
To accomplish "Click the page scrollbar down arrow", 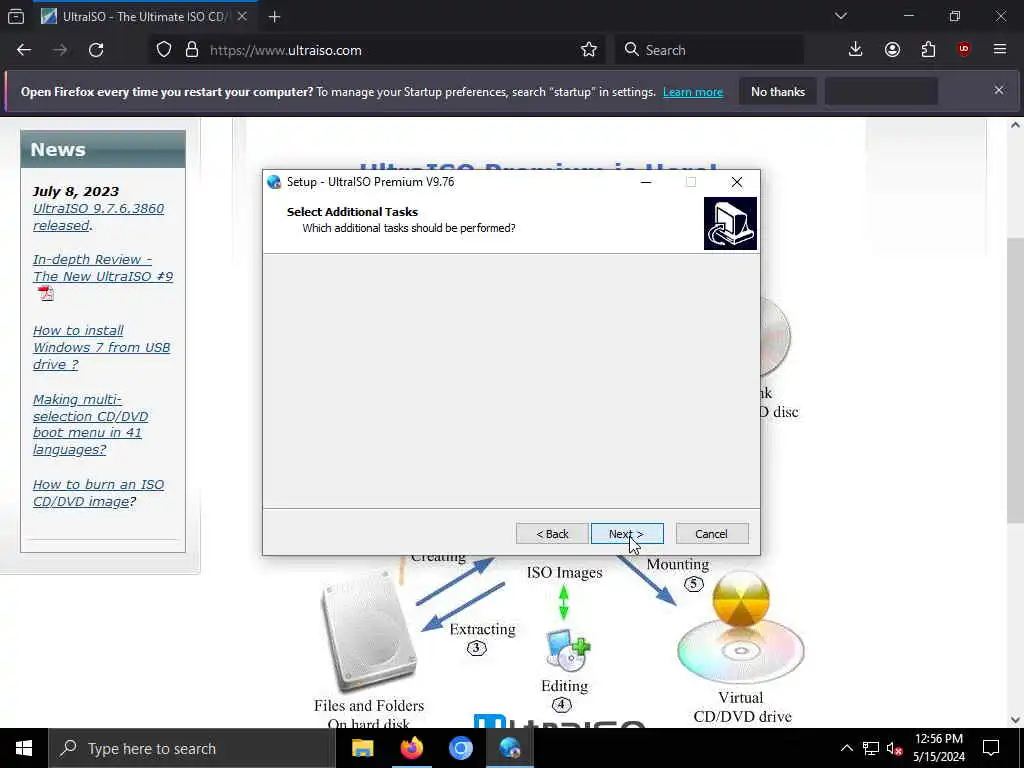I will (1015, 720).
